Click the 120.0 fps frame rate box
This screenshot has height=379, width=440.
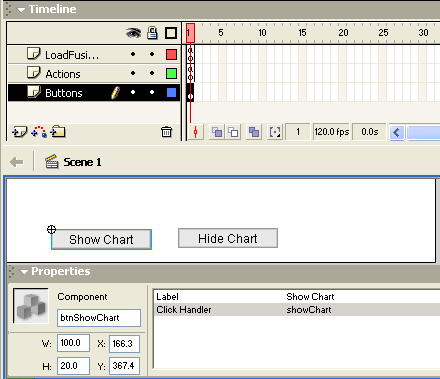pos(331,132)
